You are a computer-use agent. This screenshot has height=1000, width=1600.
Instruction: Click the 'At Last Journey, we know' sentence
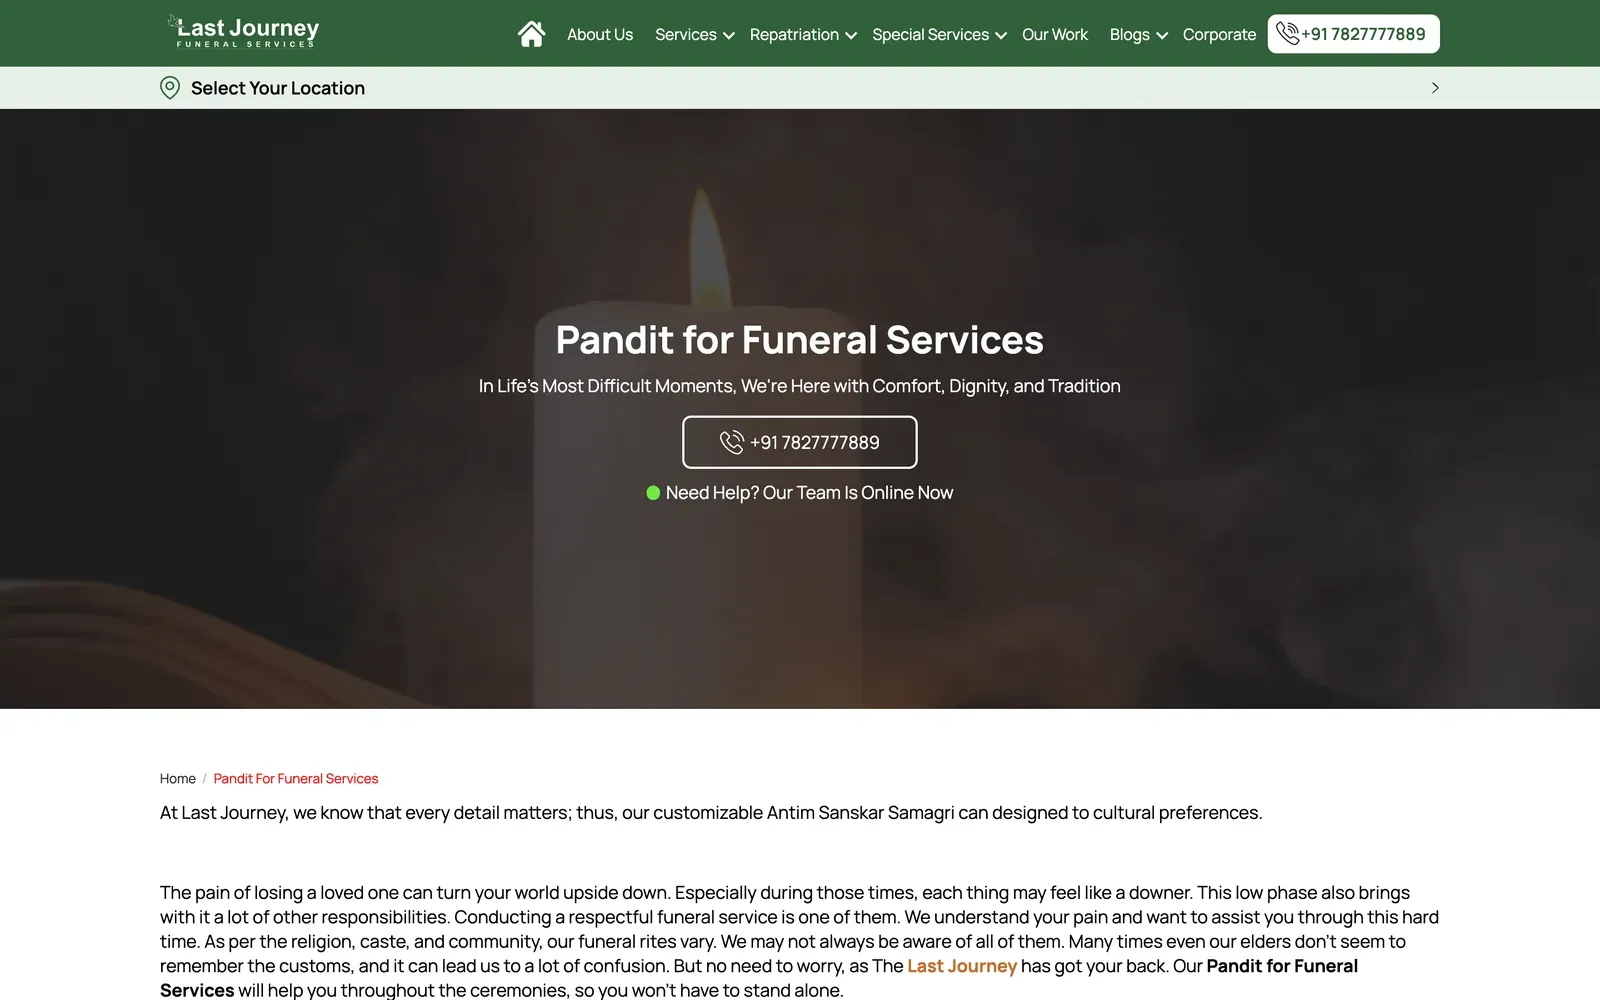(x=711, y=813)
